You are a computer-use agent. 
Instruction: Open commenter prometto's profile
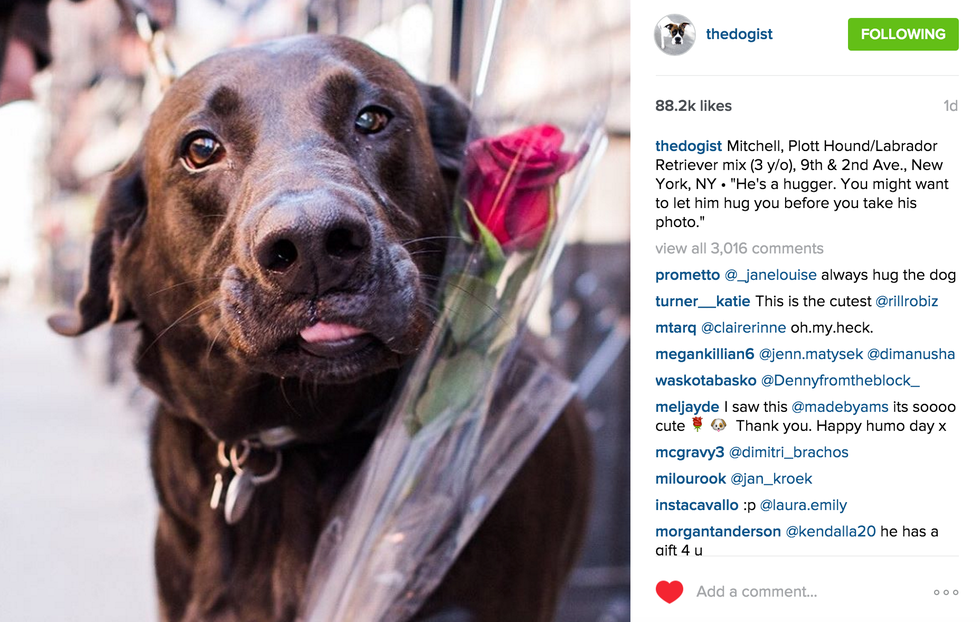click(688, 275)
